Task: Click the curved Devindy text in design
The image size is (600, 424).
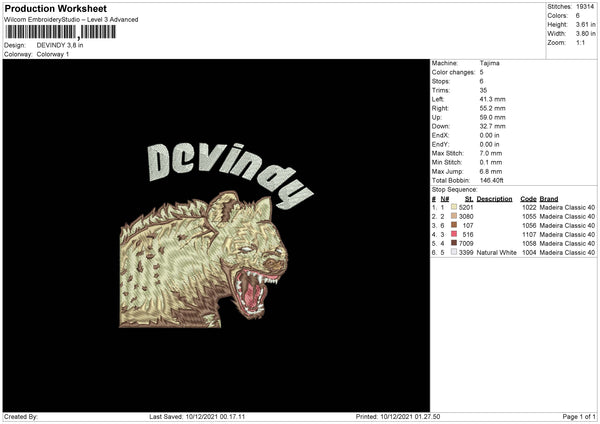Action: (230, 178)
